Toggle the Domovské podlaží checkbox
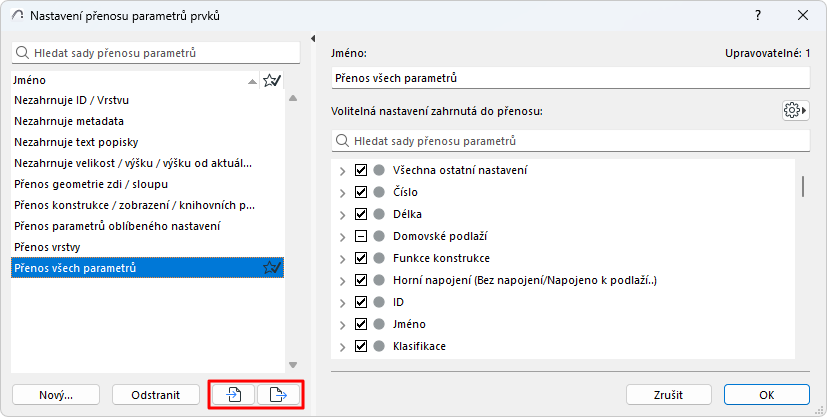This screenshot has width=827, height=417. pos(361,236)
